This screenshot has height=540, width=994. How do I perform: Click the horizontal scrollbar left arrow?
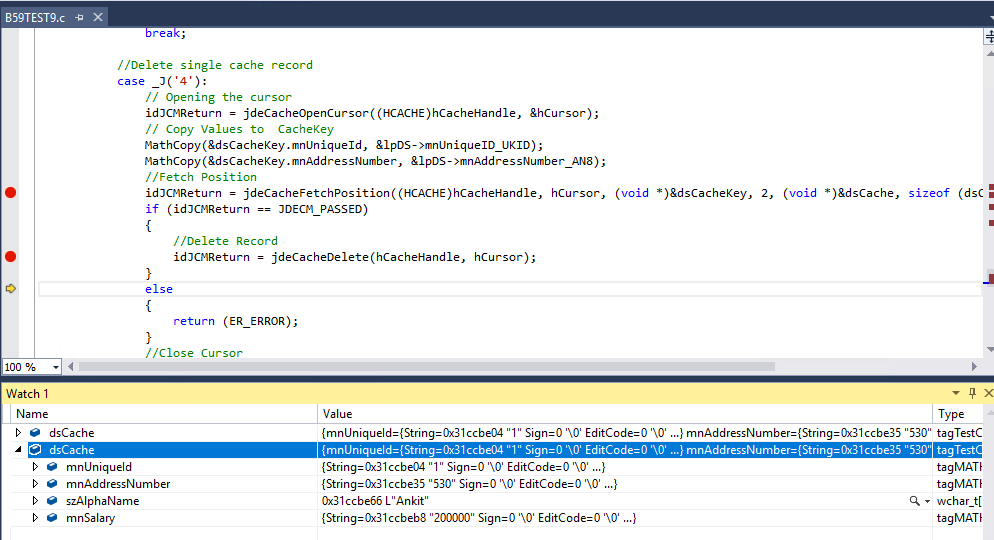click(70, 367)
